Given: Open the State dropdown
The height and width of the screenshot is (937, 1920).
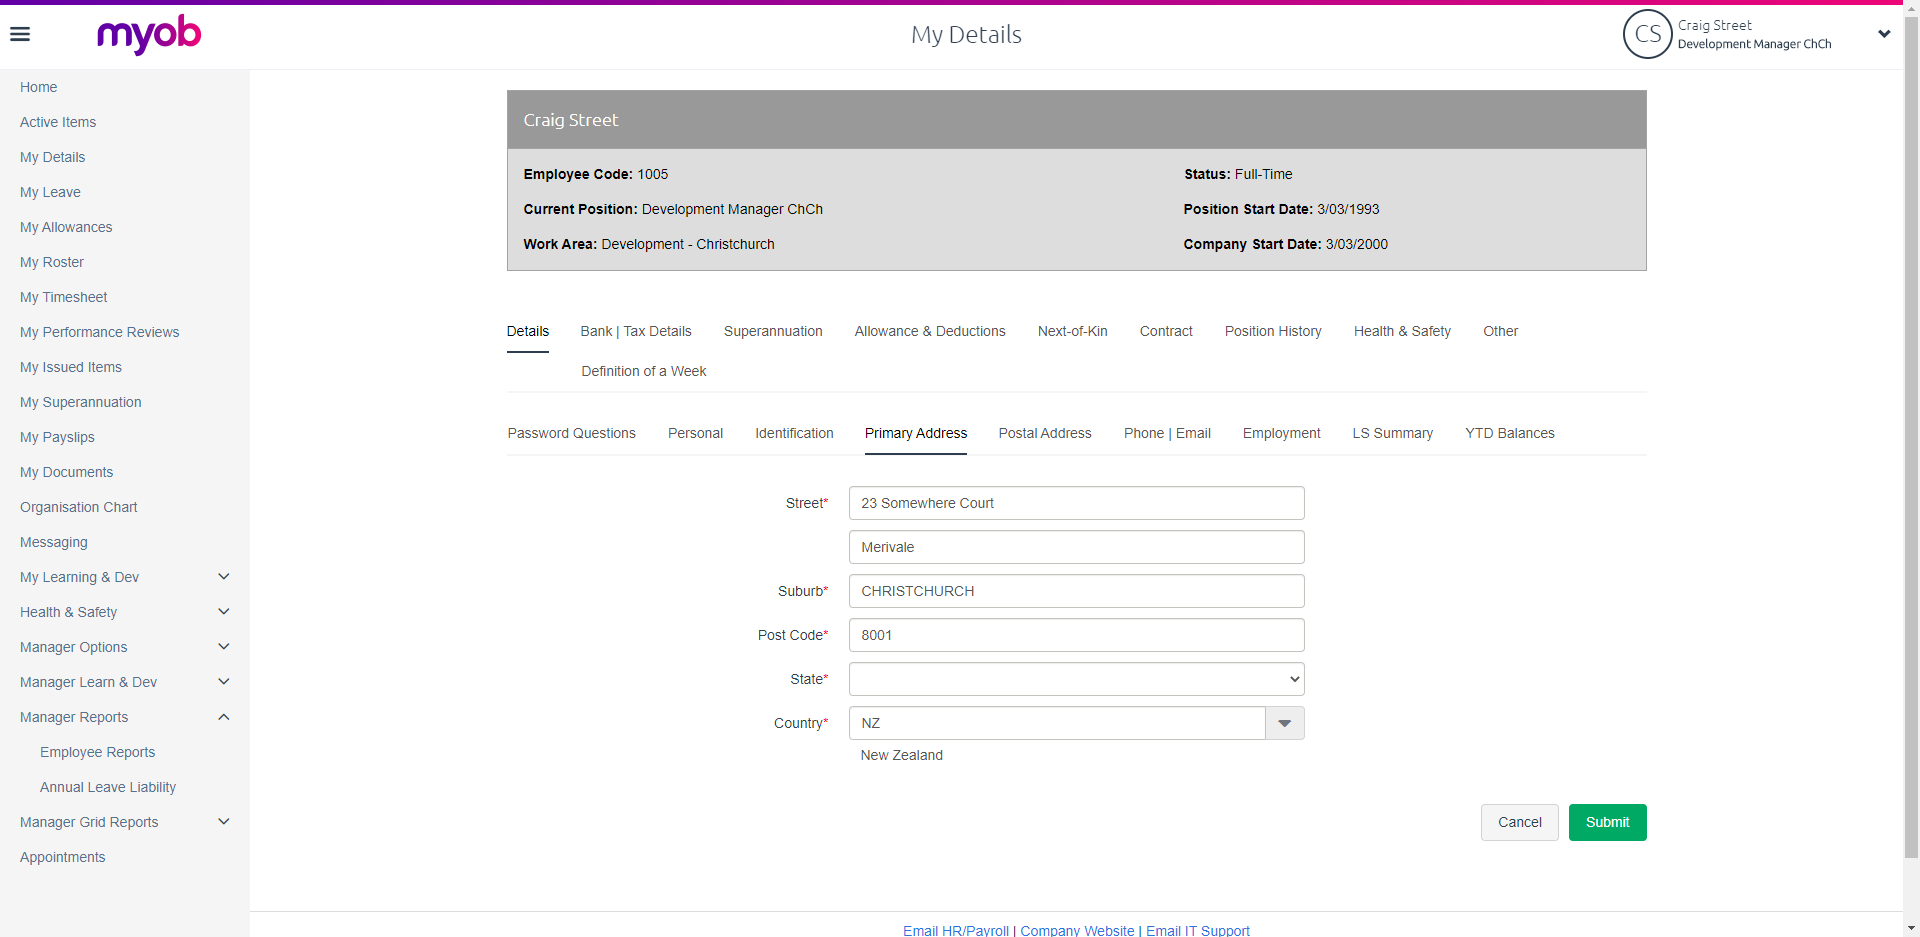Looking at the screenshot, I should pos(1076,679).
